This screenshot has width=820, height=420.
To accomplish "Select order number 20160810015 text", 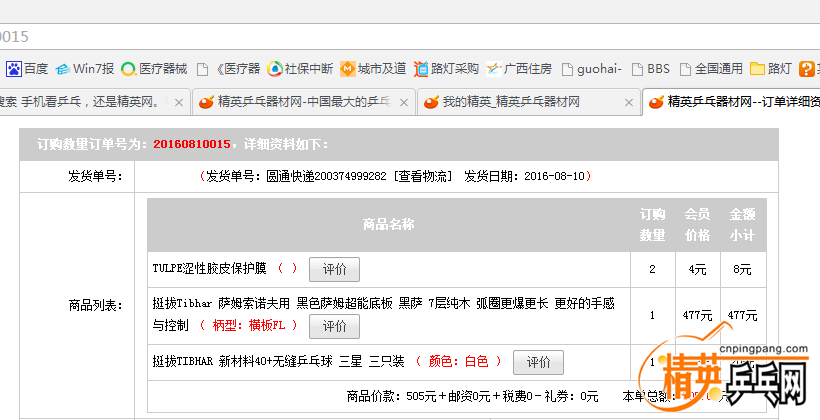I will 191,144.
